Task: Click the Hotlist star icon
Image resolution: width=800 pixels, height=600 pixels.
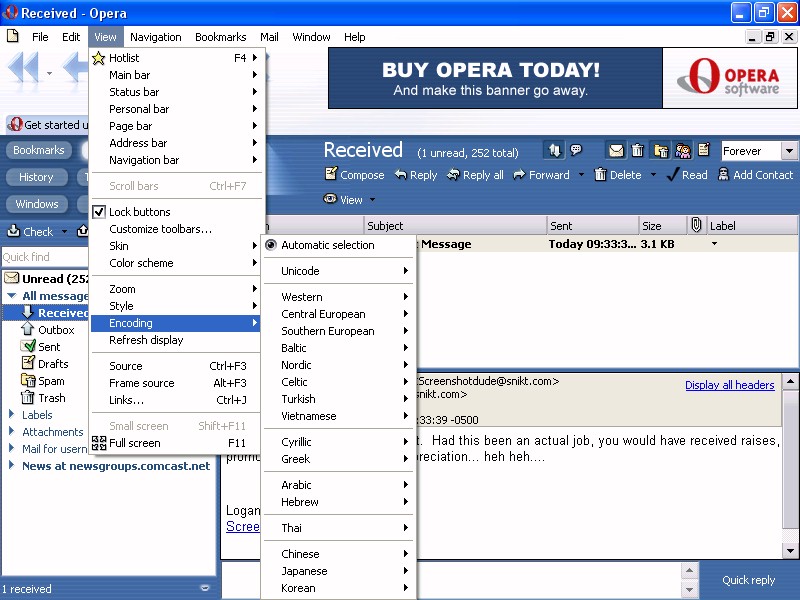Action: (99, 58)
